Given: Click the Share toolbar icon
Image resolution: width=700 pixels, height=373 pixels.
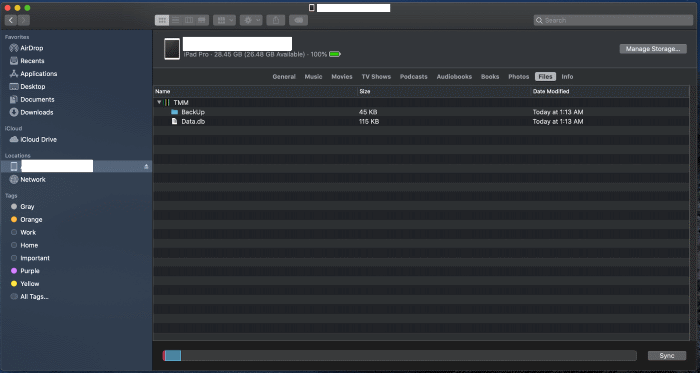Looking at the screenshot, I should pos(276,20).
